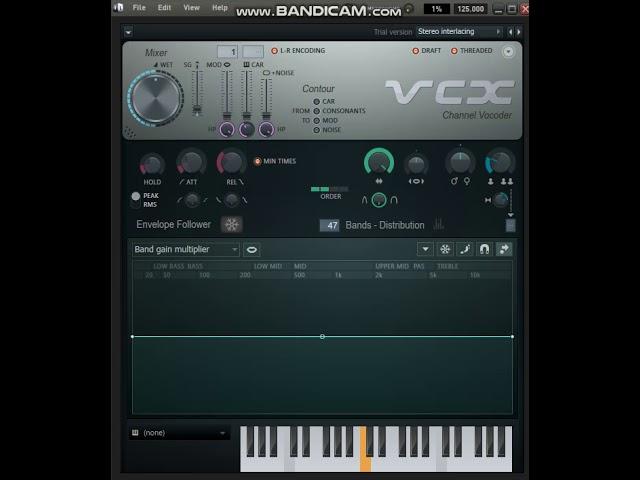
Task: Click the small stereo spread knob
Action: [x=500, y=200]
